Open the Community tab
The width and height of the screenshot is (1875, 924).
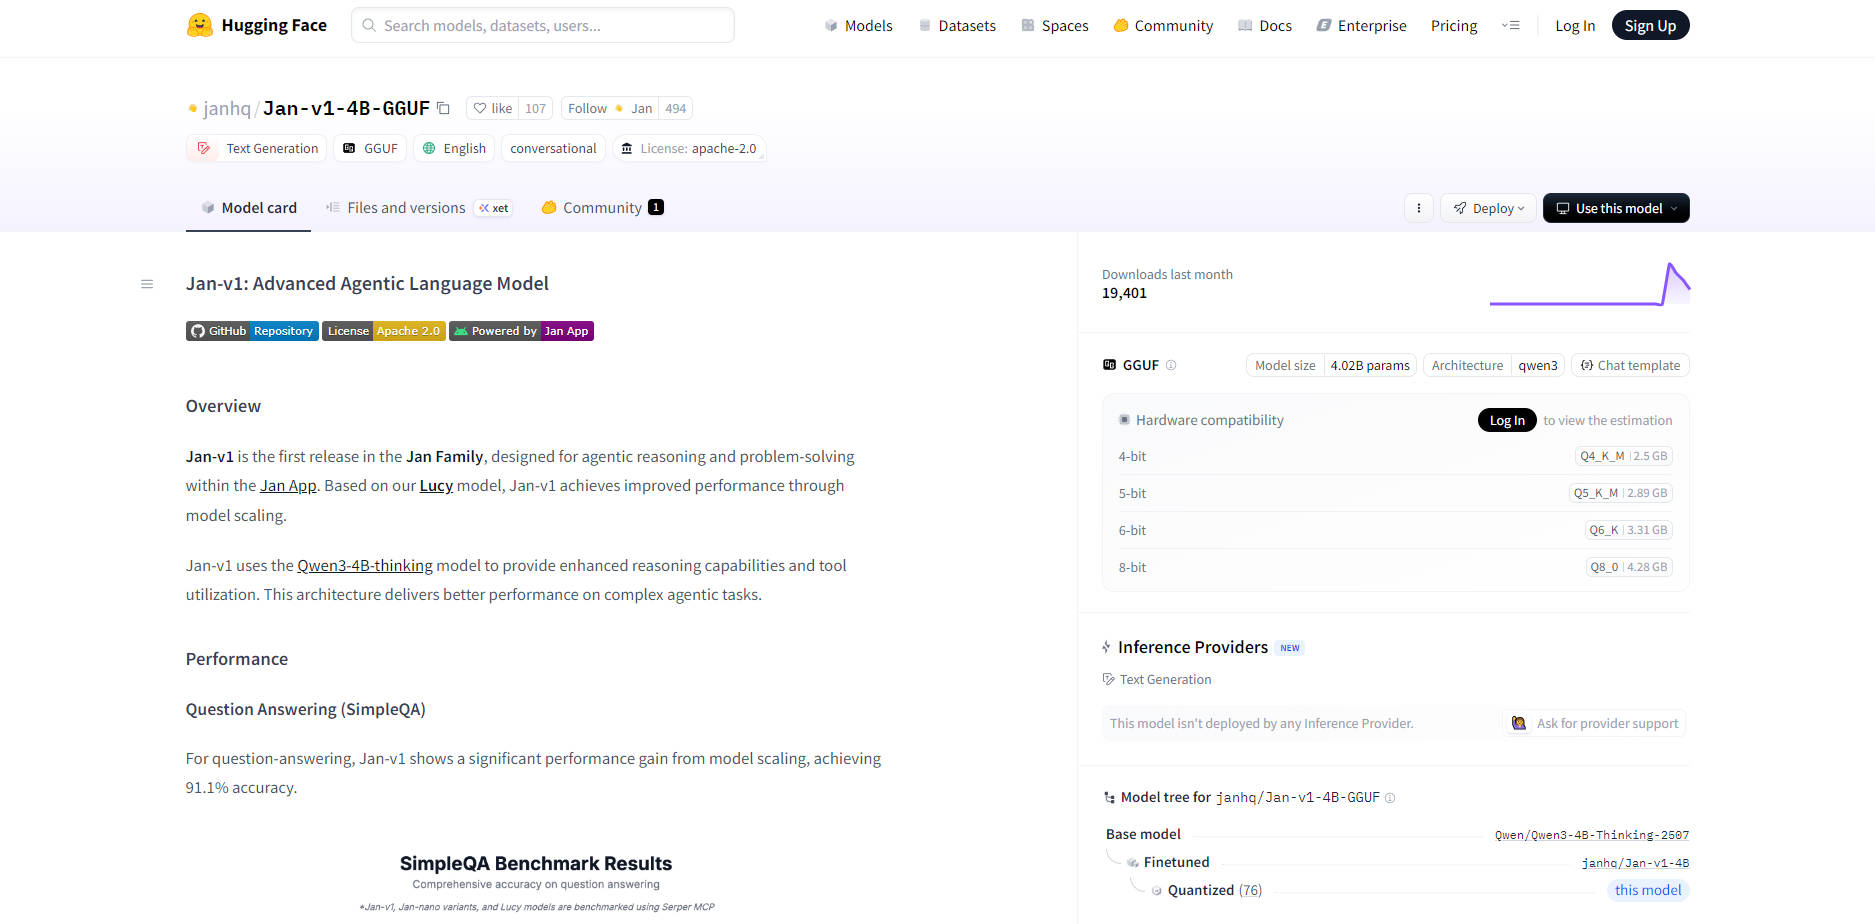(x=601, y=208)
